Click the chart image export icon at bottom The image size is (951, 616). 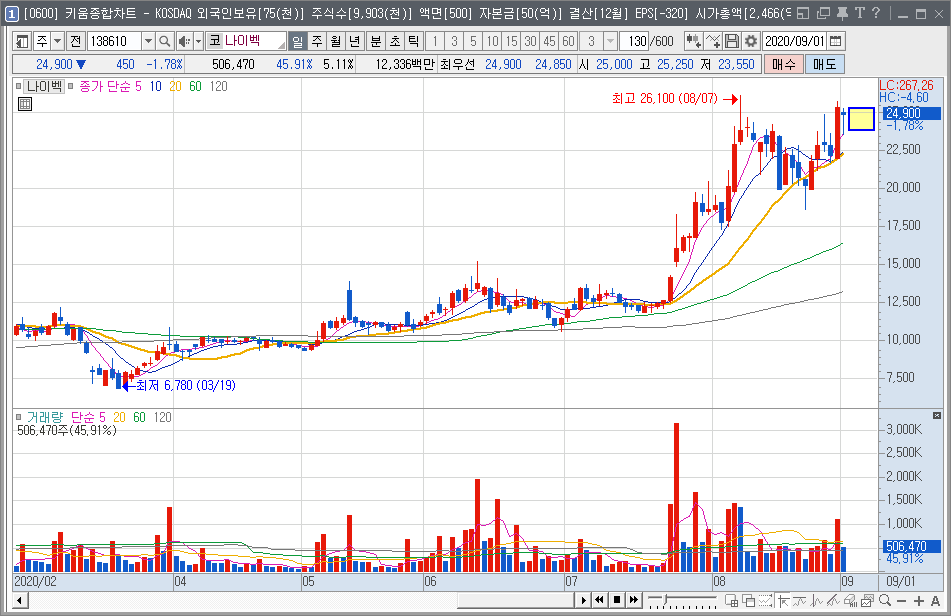click(867, 601)
